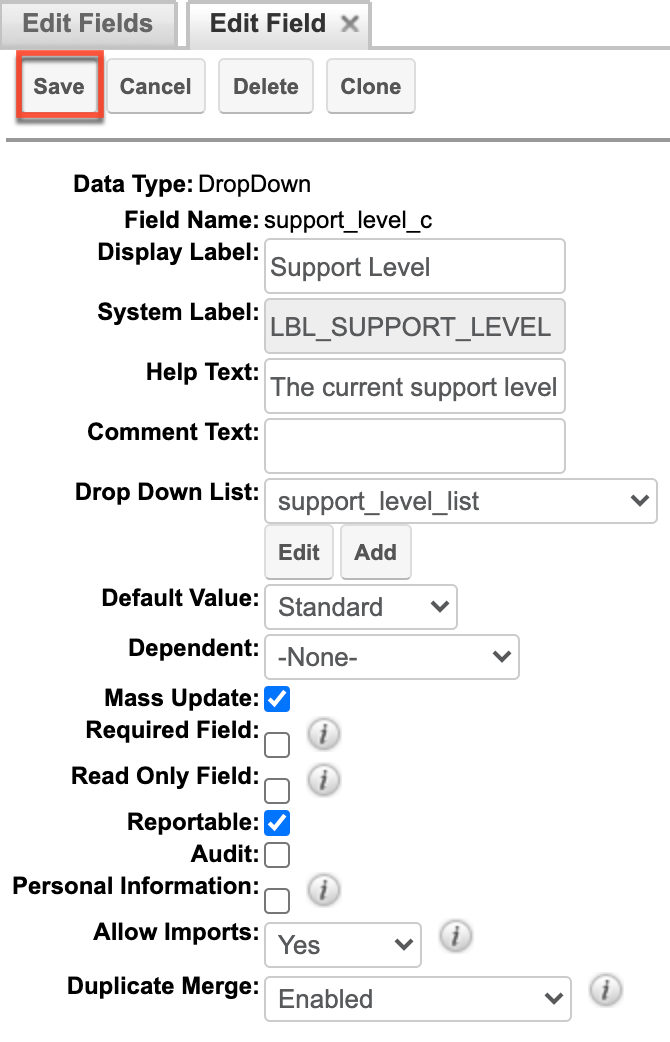Screen dimensions: 670x1042
Task: Click the Clone button
Action: click(370, 86)
